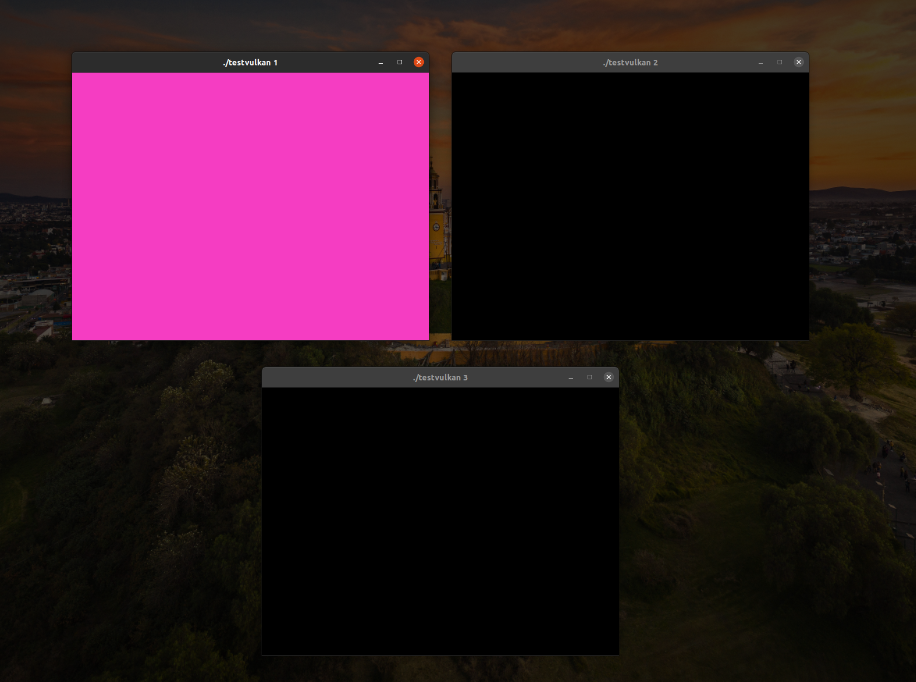Click the black canvas of ./testvulkan 3
This screenshot has width=916, height=682.
(440, 520)
